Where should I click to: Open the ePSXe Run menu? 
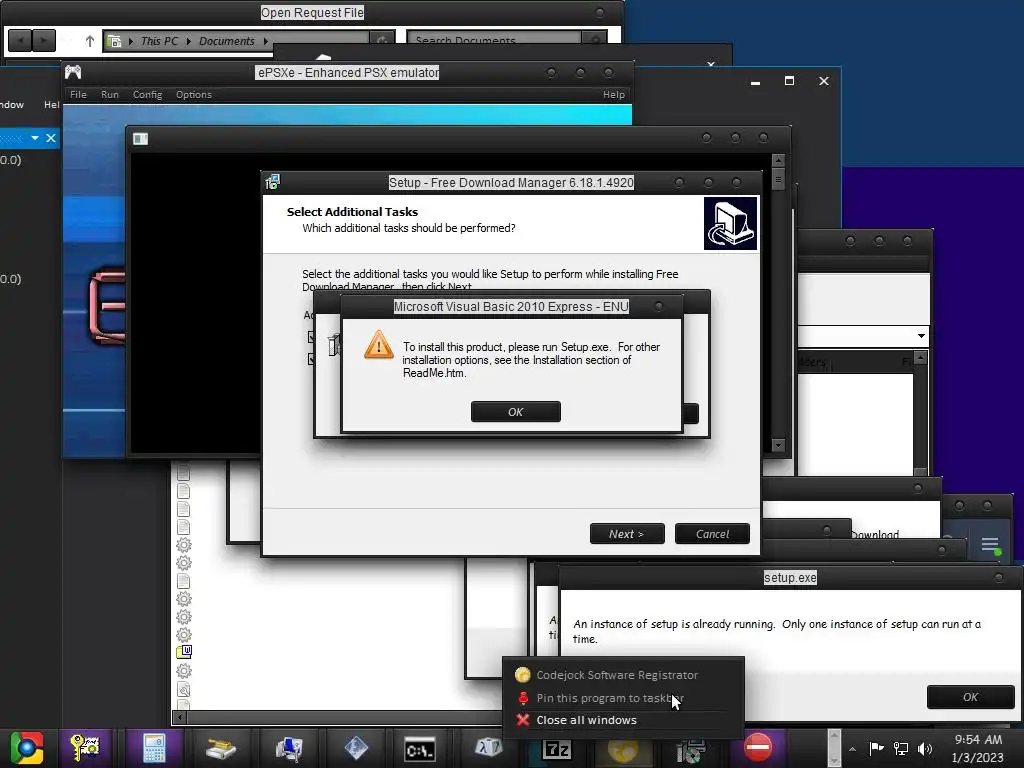coord(110,95)
